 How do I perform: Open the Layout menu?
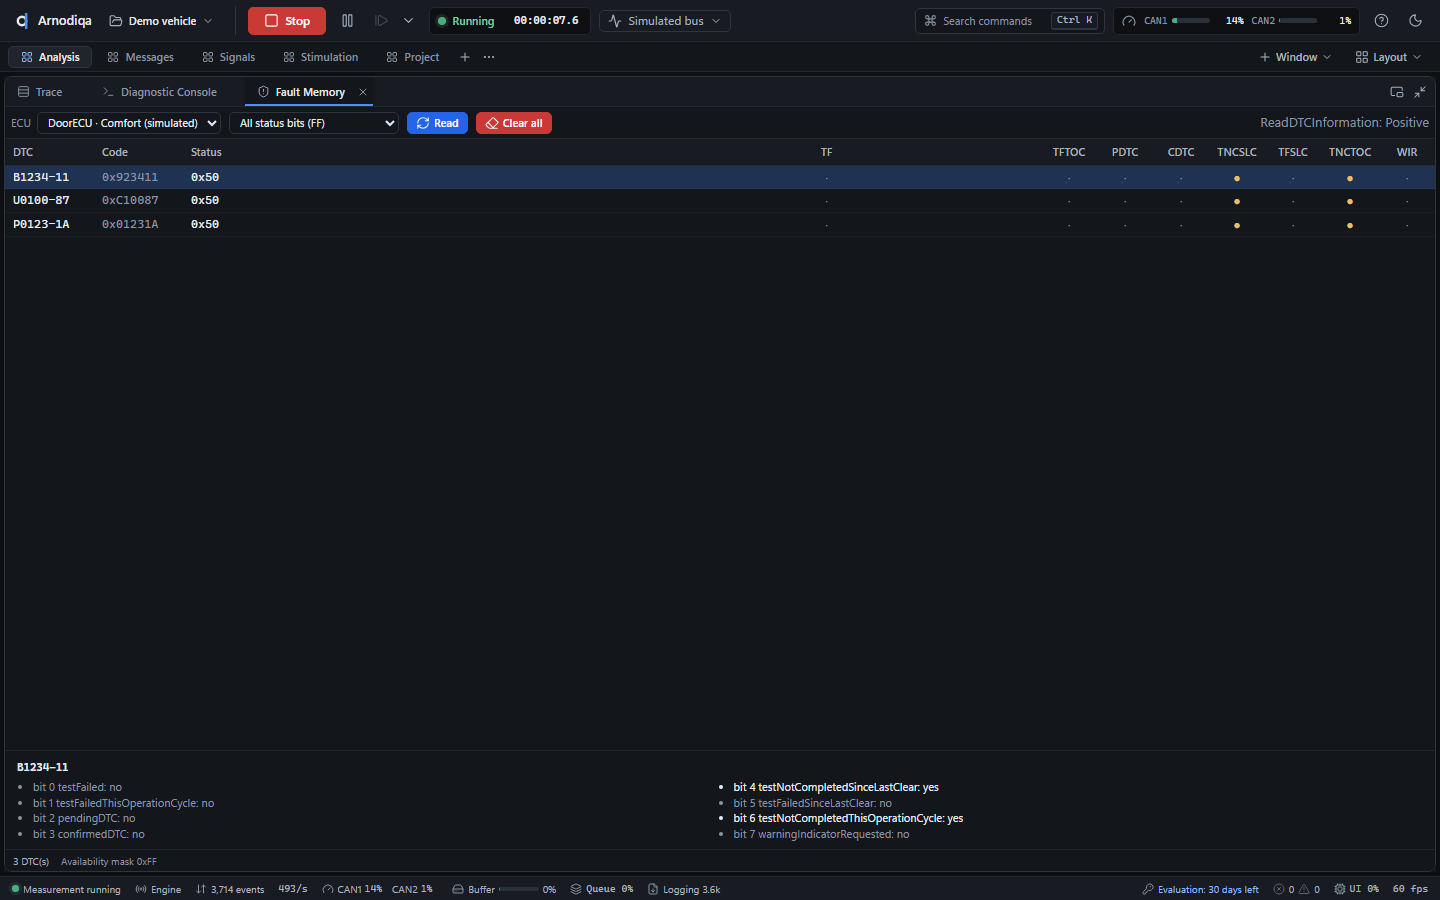pyautogui.click(x=1388, y=57)
